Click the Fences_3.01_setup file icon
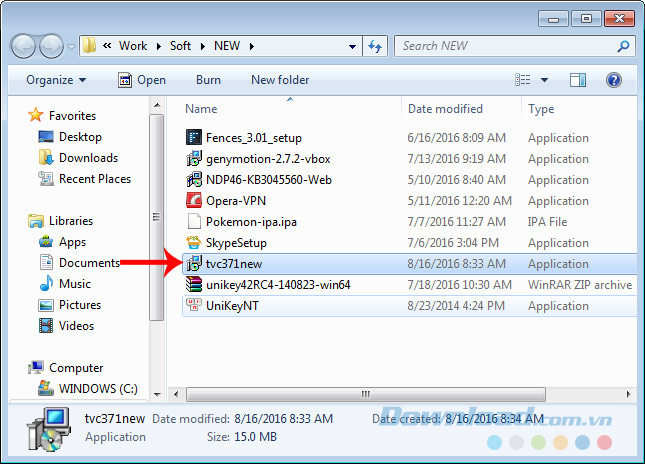Screen dimensions: 645x464 [x=194, y=137]
